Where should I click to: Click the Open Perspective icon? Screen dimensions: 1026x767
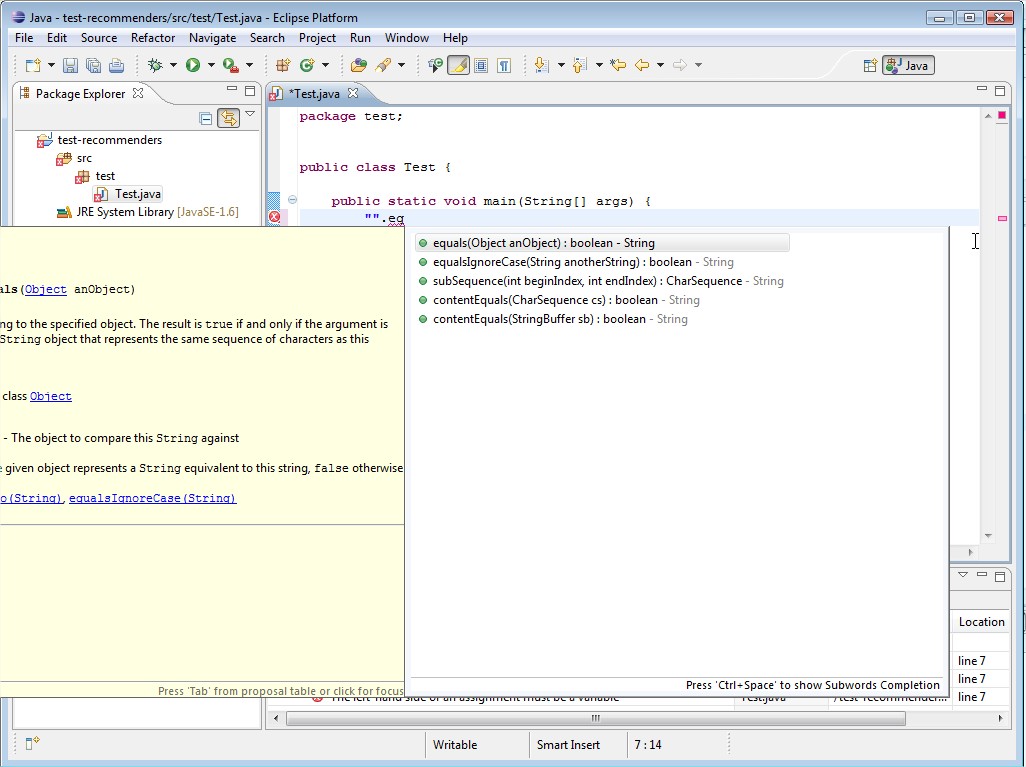click(x=870, y=65)
